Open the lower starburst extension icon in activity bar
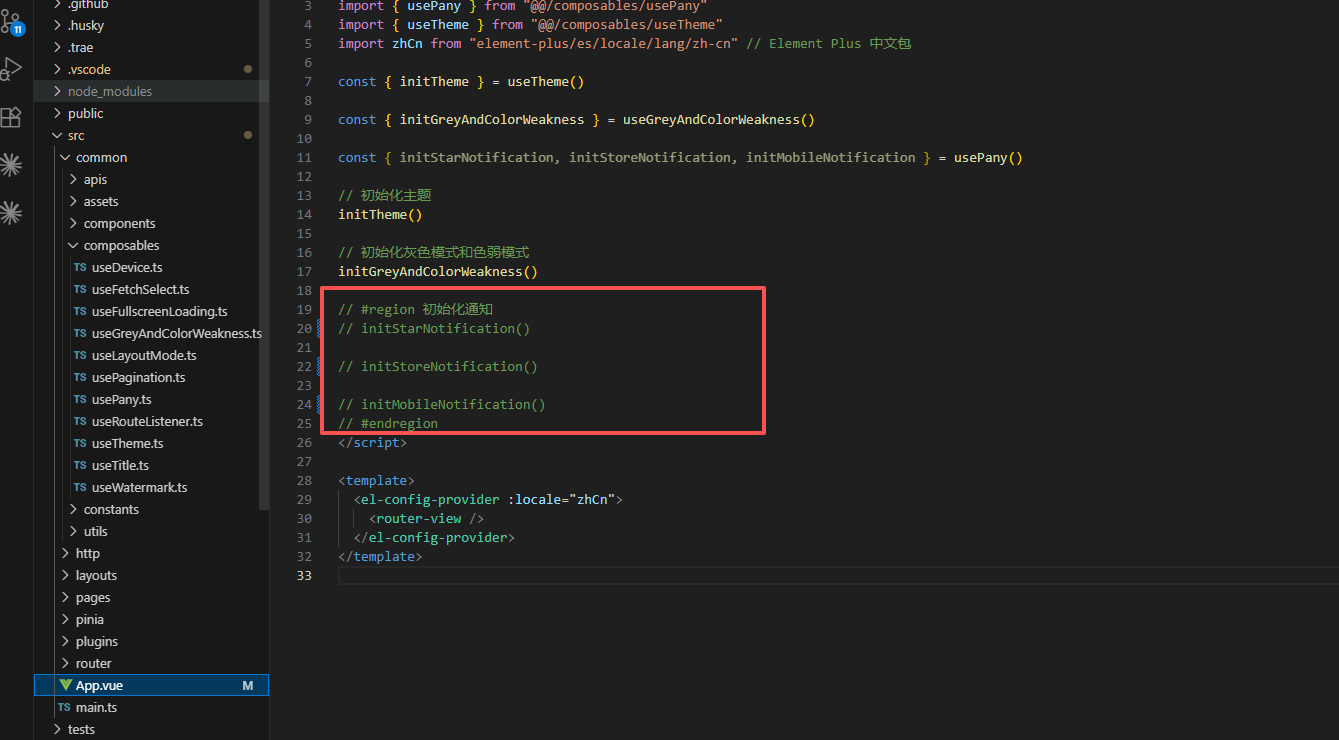The width and height of the screenshot is (1339, 740). tap(11, 212)
